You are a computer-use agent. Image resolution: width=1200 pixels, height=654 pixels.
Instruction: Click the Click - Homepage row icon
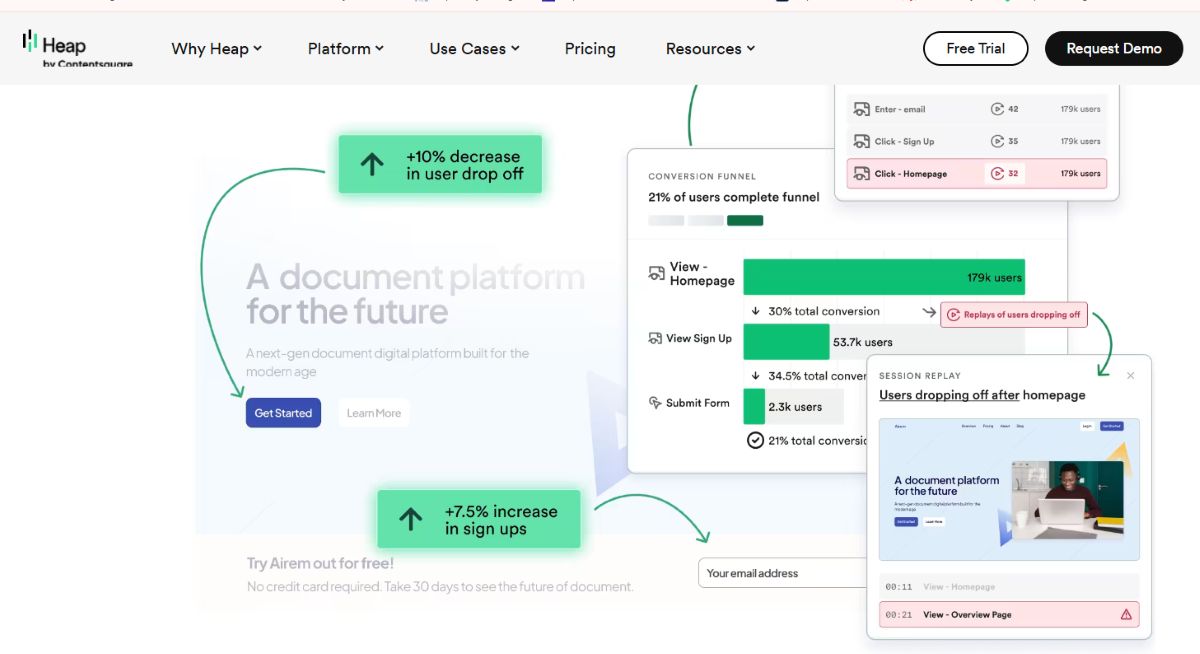pyautogui.click(x=860, y=173)
